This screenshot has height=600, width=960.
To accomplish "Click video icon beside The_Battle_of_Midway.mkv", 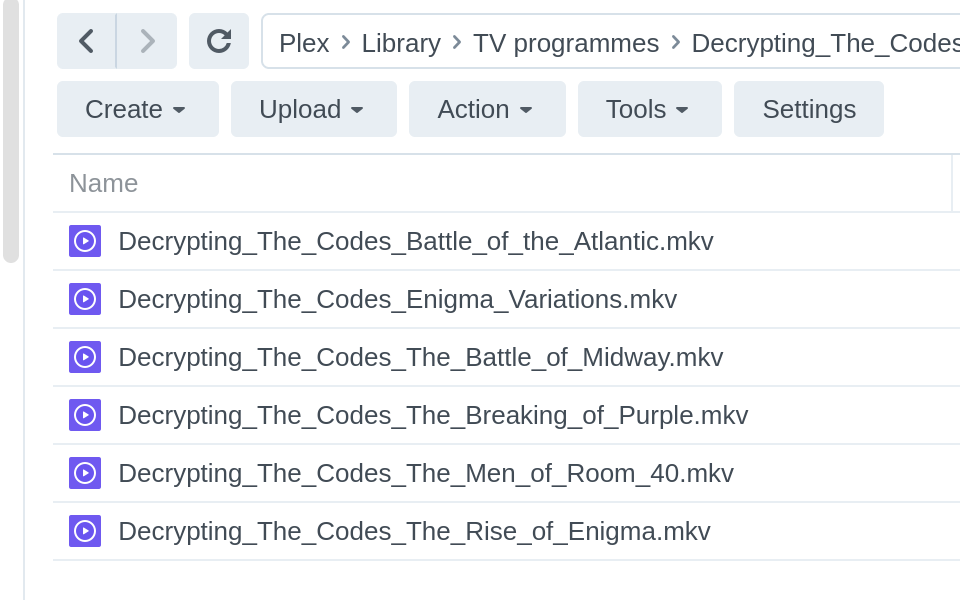I will (x=85, y=357).
